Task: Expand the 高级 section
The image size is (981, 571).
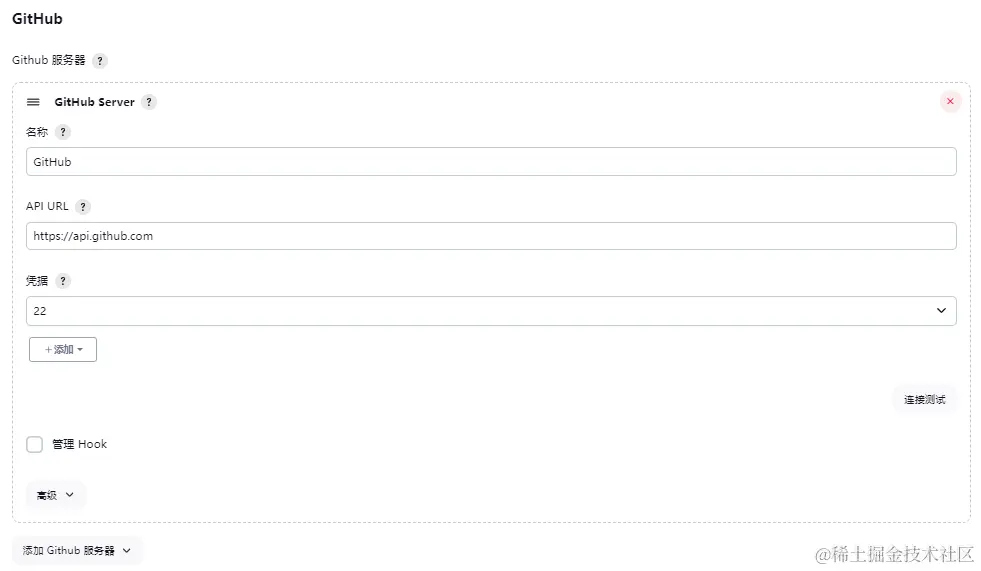Action: pyautogui.click(x=55, y=495)
